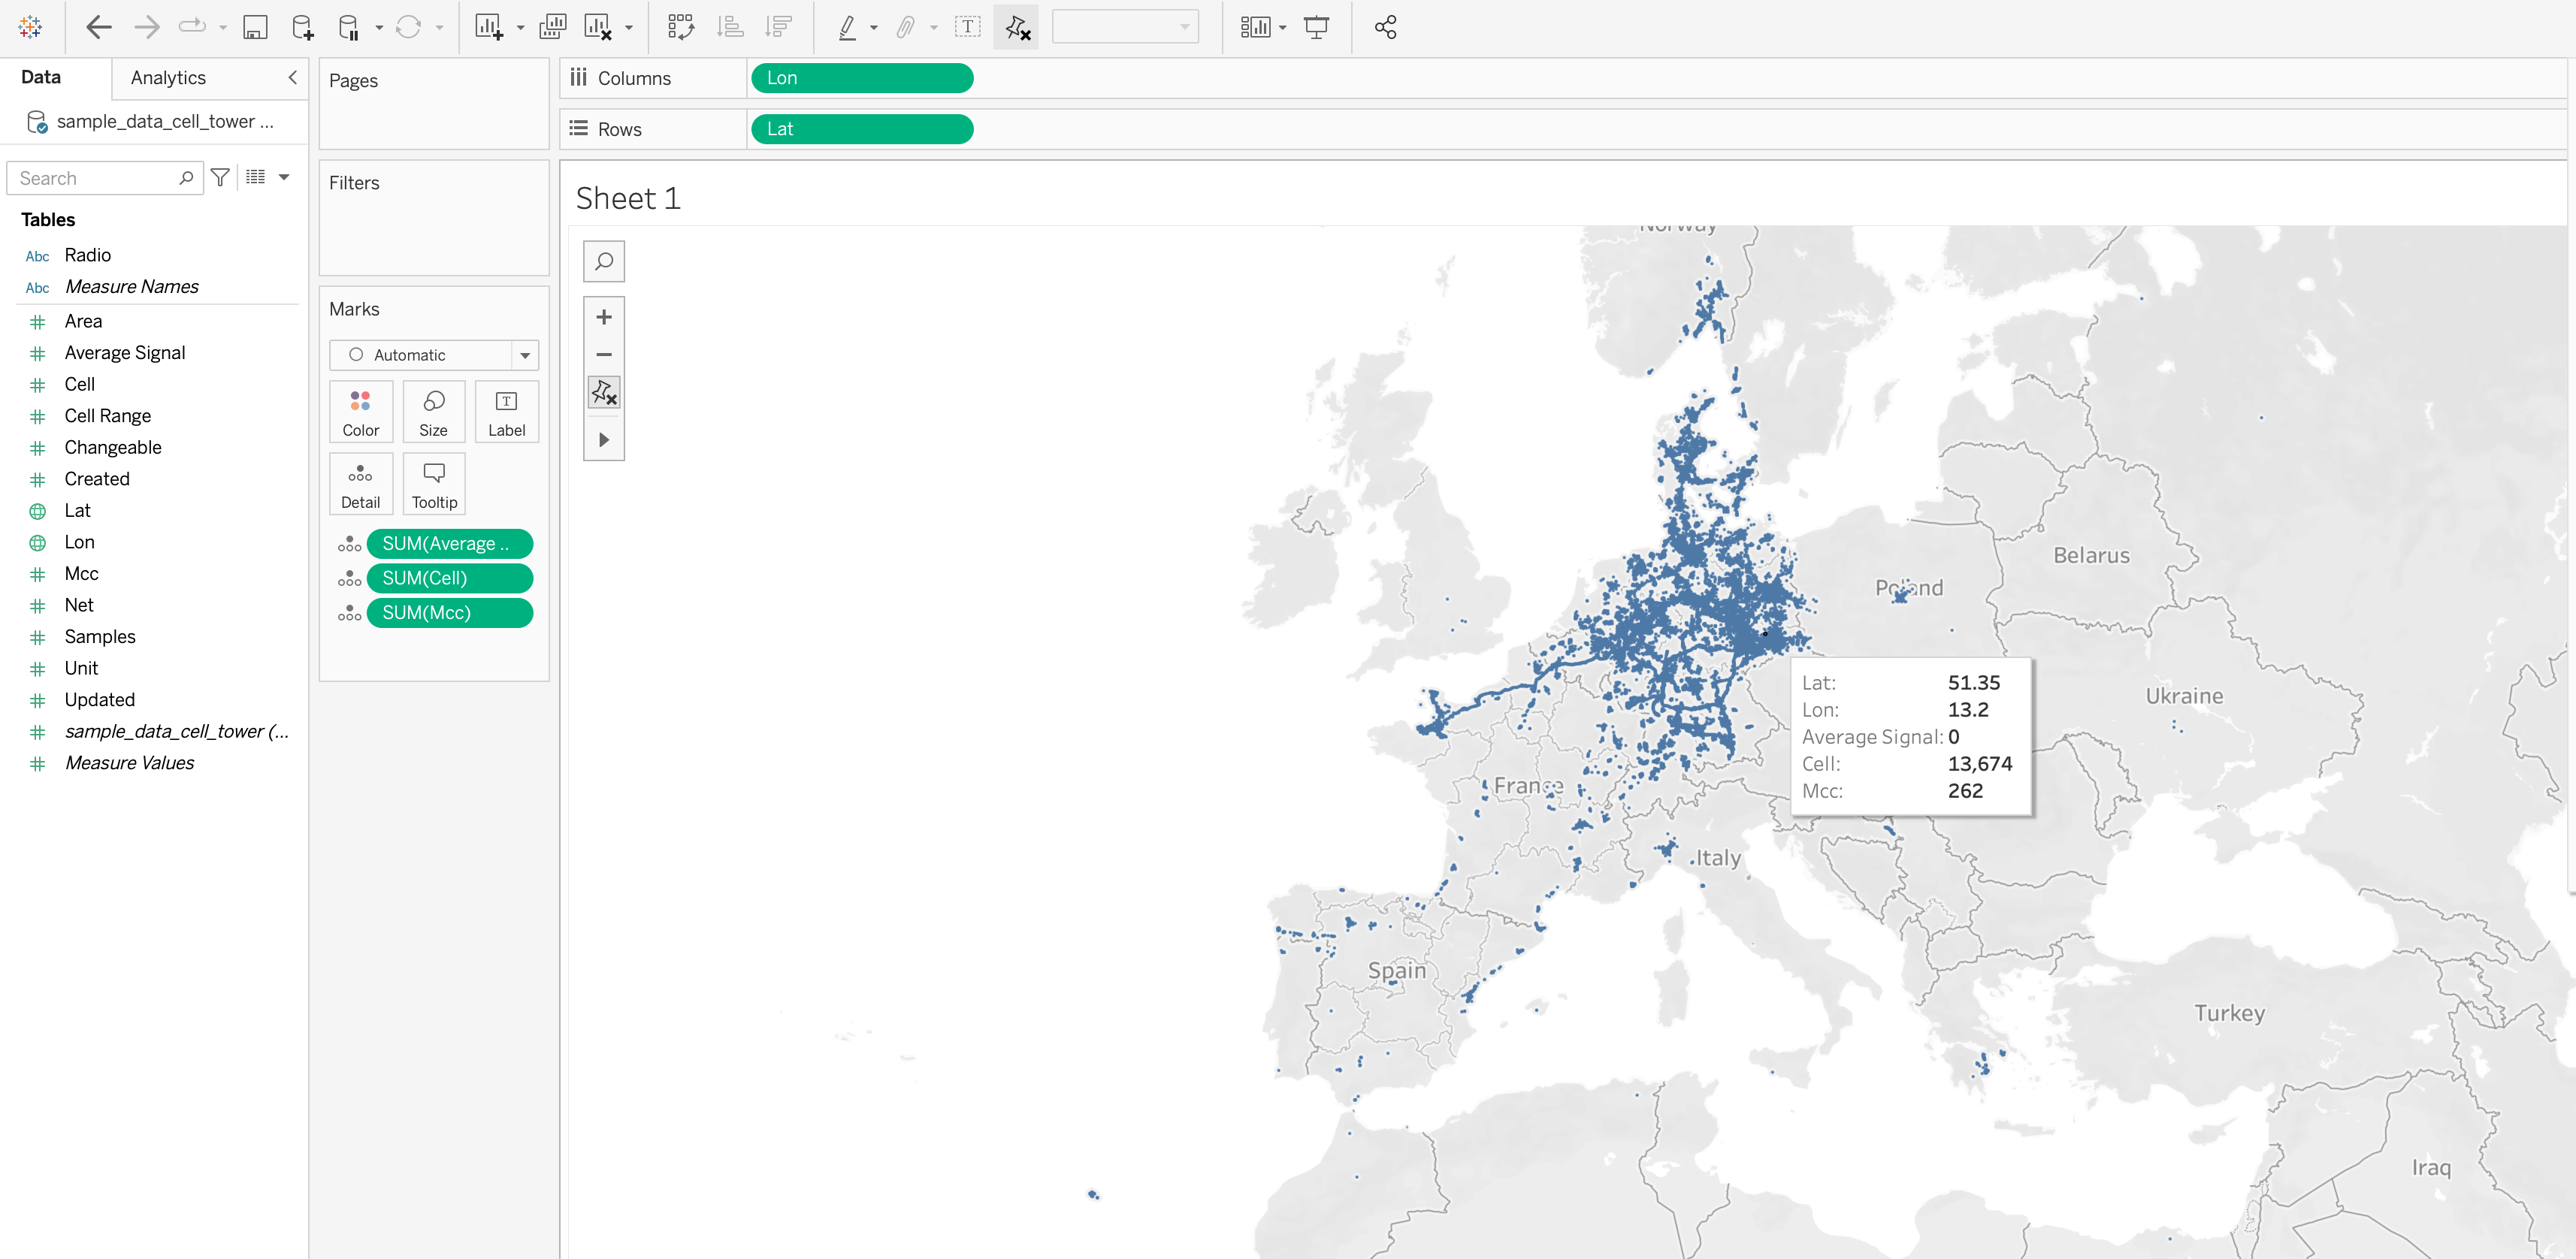This screenshot has height=1259, width=2576.
Task: Click the Tooltip button on Marks card
Action: point(434,484)
